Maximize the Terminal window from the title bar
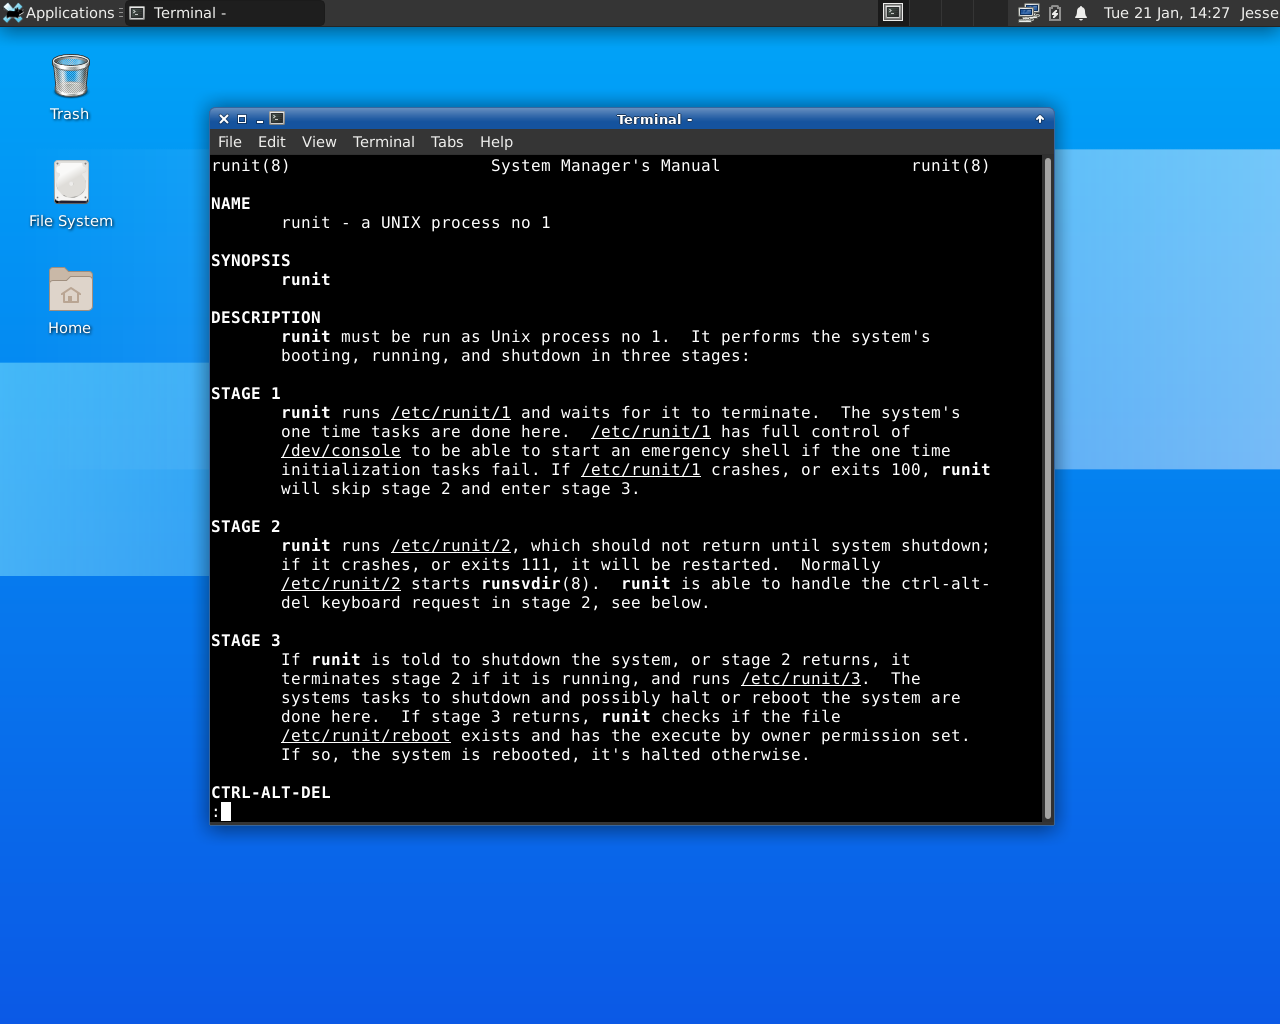 point(242,119)
